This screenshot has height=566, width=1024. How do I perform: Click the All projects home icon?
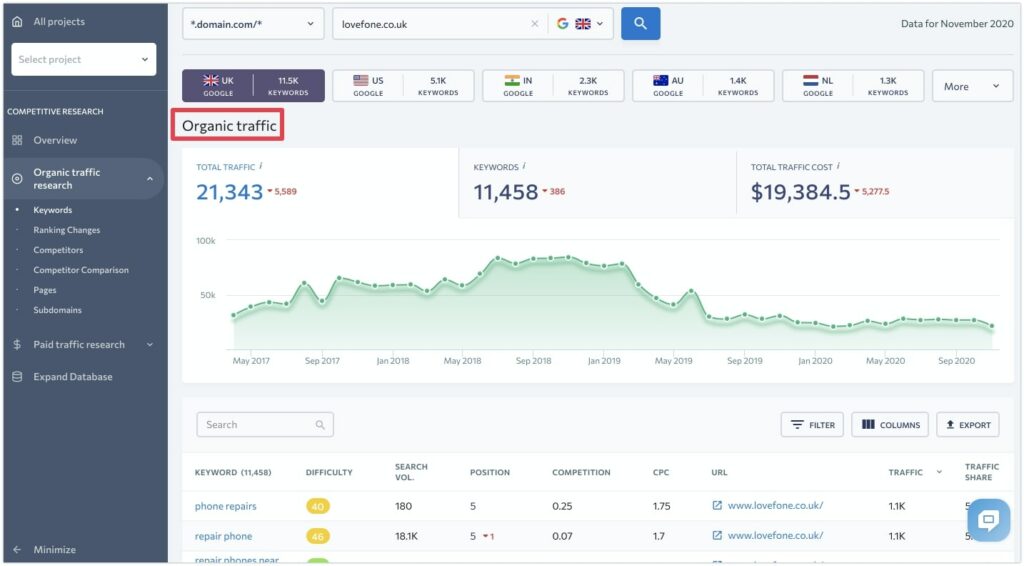pos(17,22)
